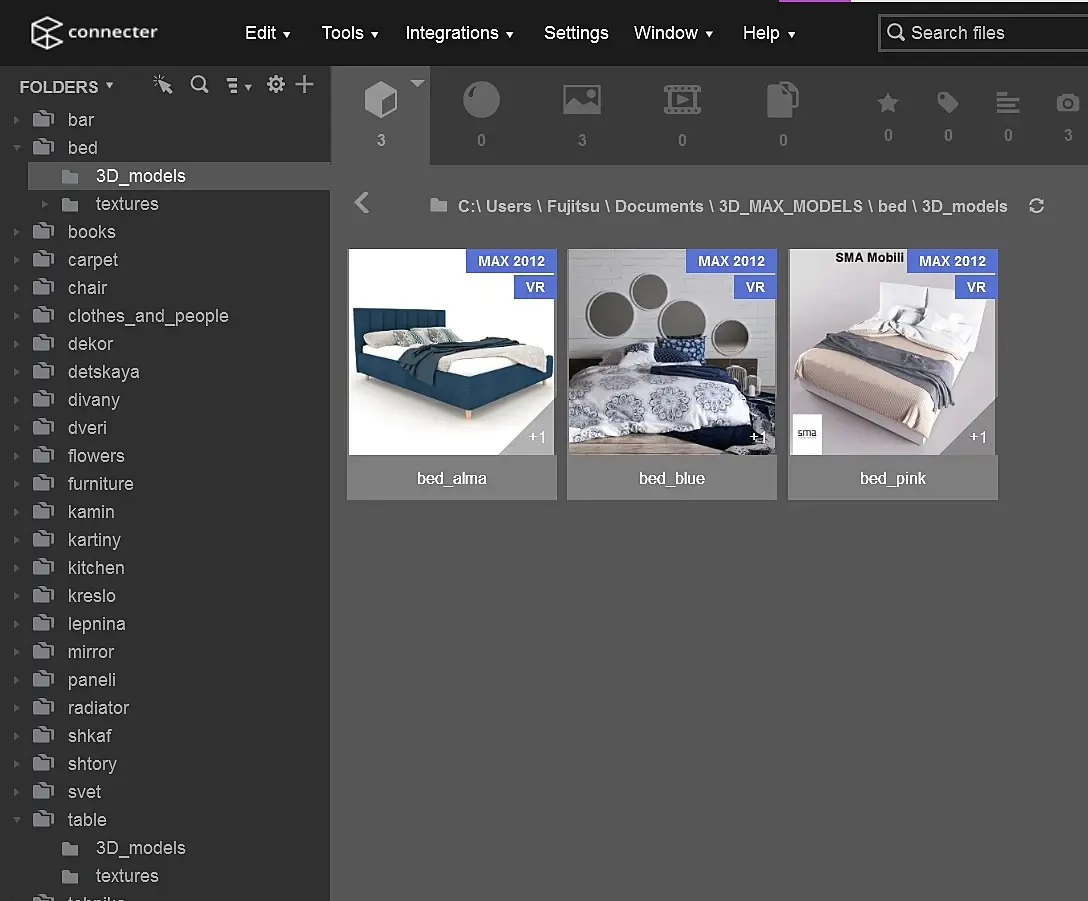
Task: Activate the folder picker cursor icon
Action: 162,85
